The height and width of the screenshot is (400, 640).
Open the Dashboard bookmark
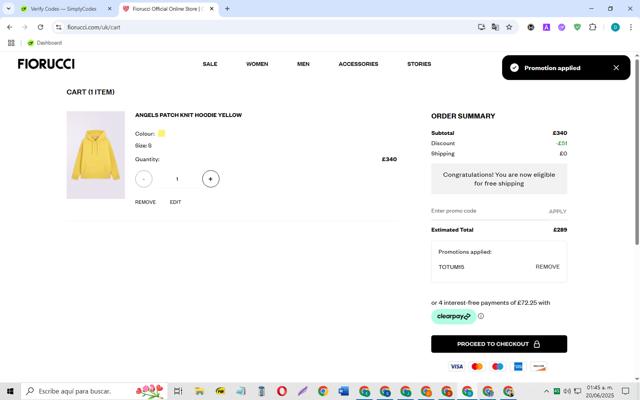pos(45,43)
